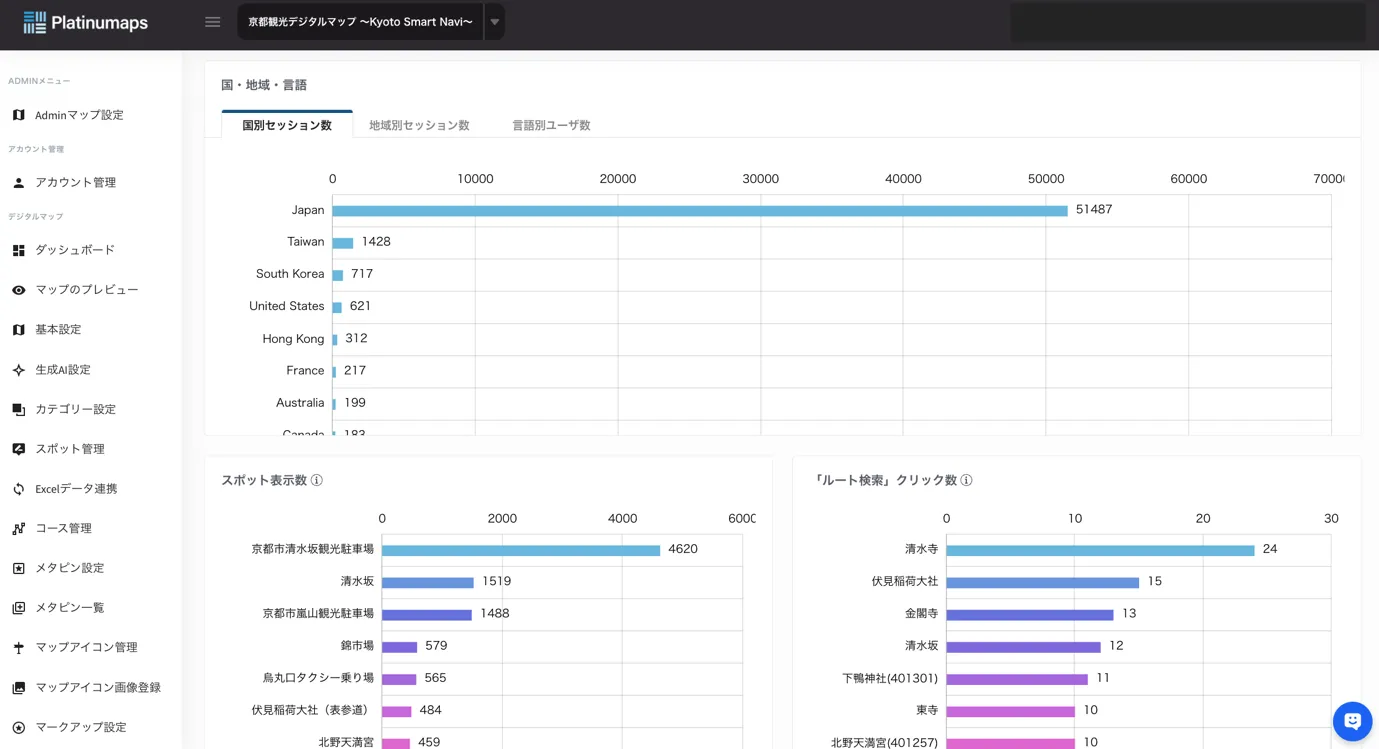Switch to the 地域別セッション数 tab
This screenshot has height=749, width=1379.
(419, 125)
